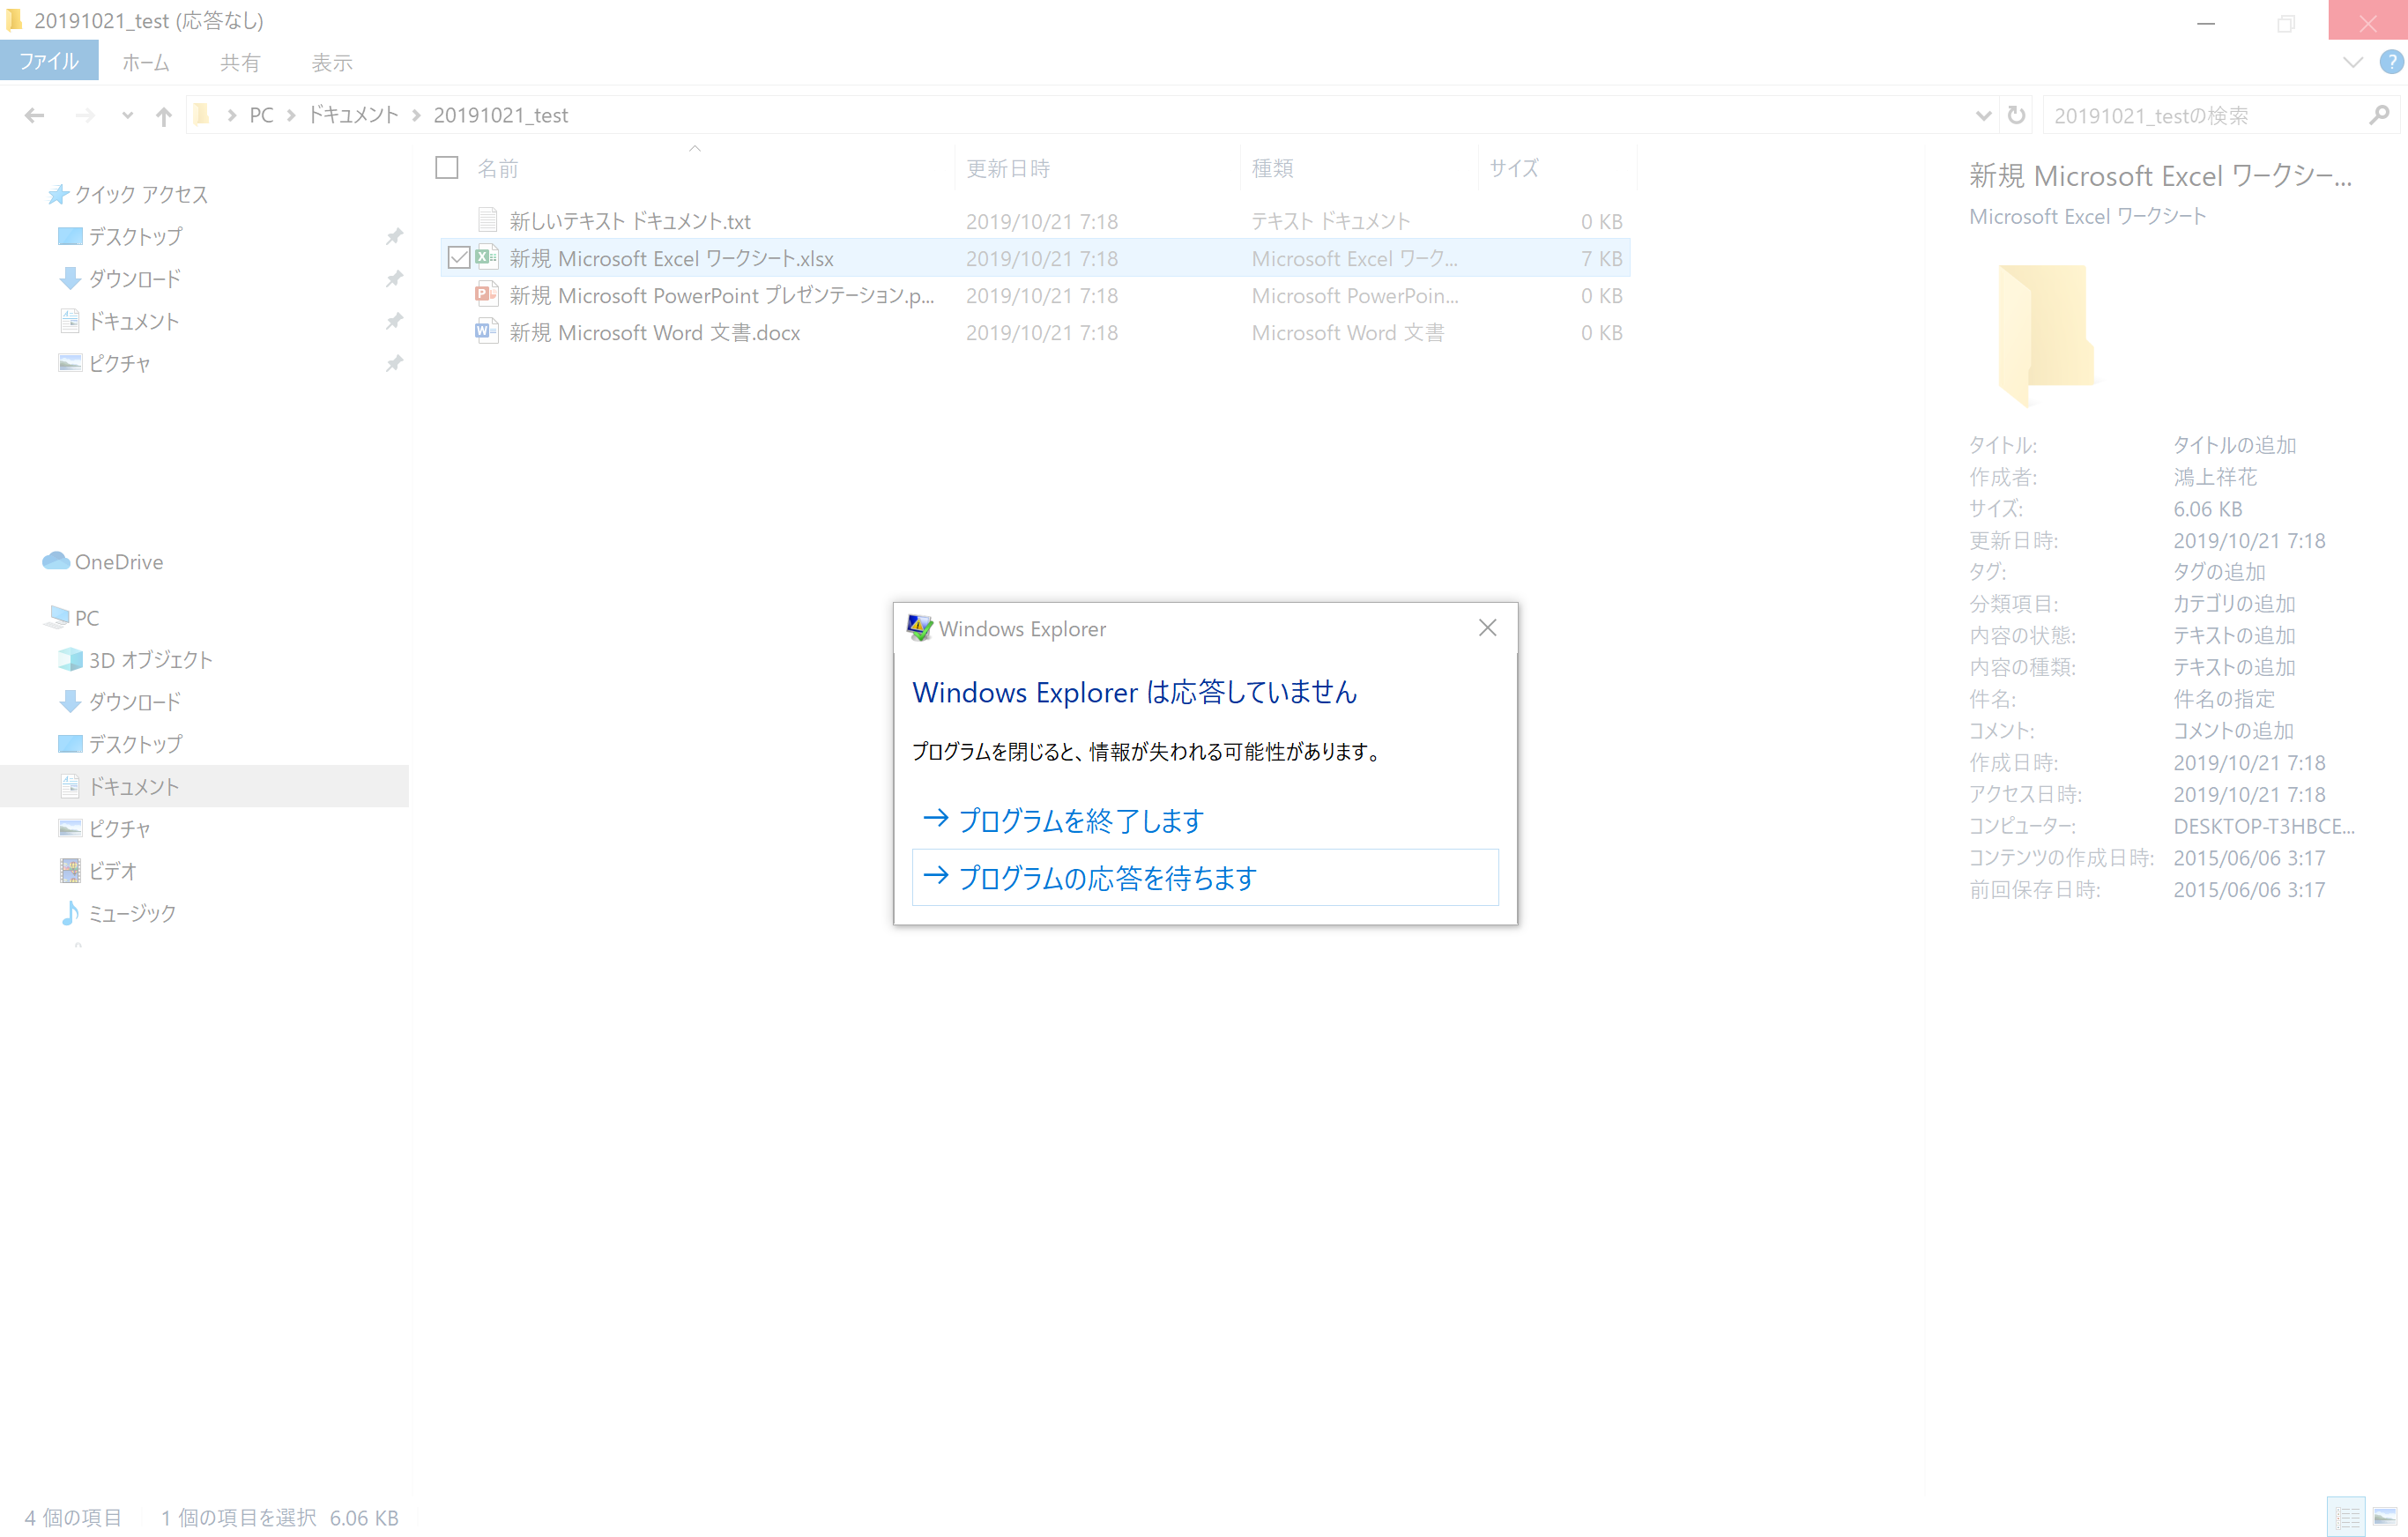Image resolution: width=2408 pixels, height=1537 pixels.
Task: Click コメントの追加 in details pane
Action: click(x=2233, y=731)
